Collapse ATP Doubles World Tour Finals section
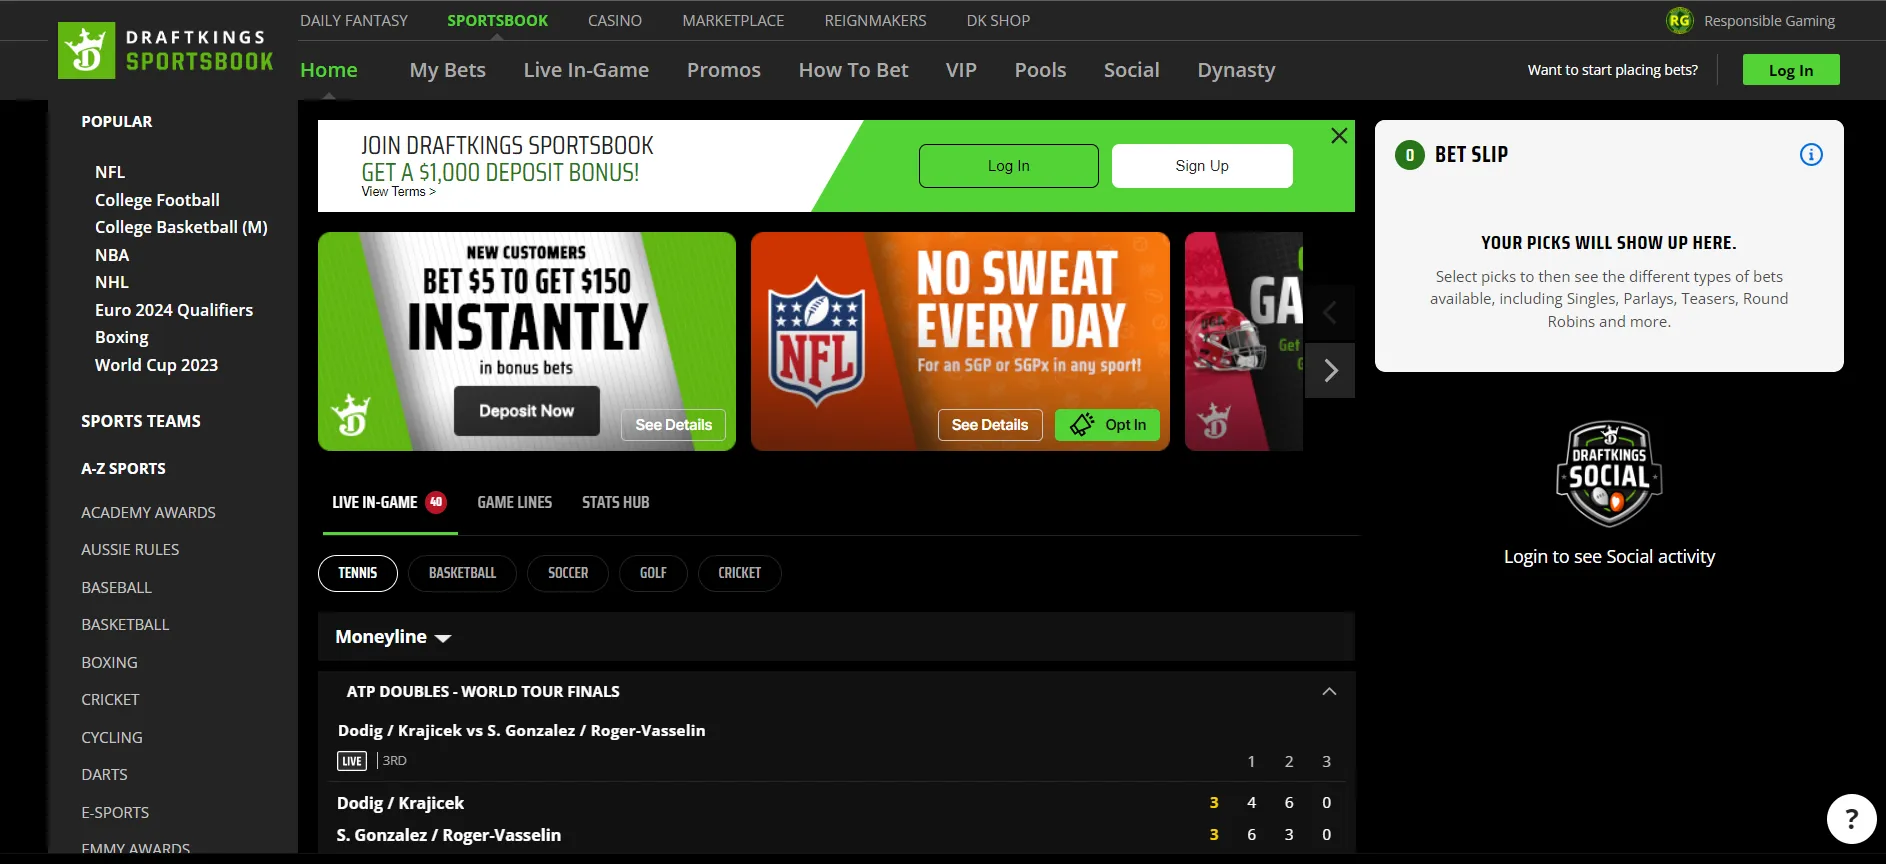Screen dimensions: 1886x864 (x=1329, y=691)
